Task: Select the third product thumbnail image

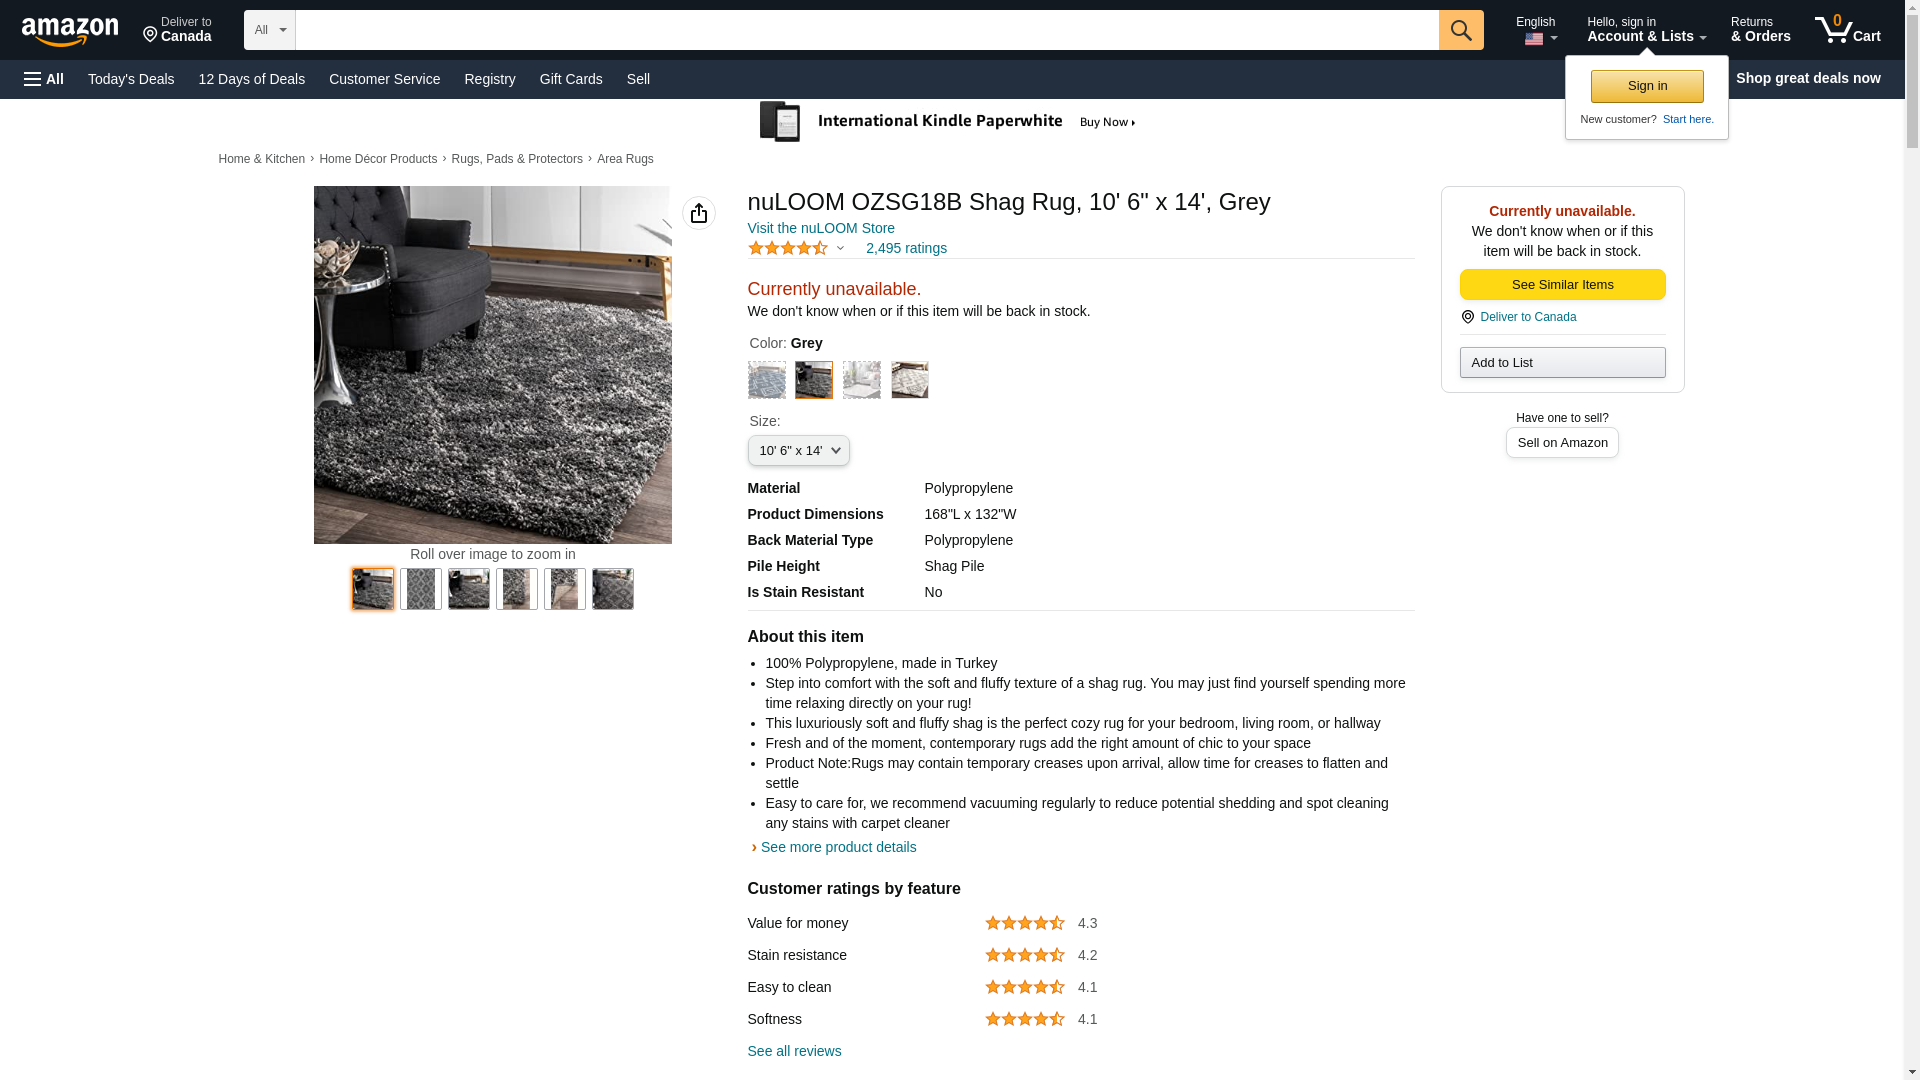Action: click(468, 589)
